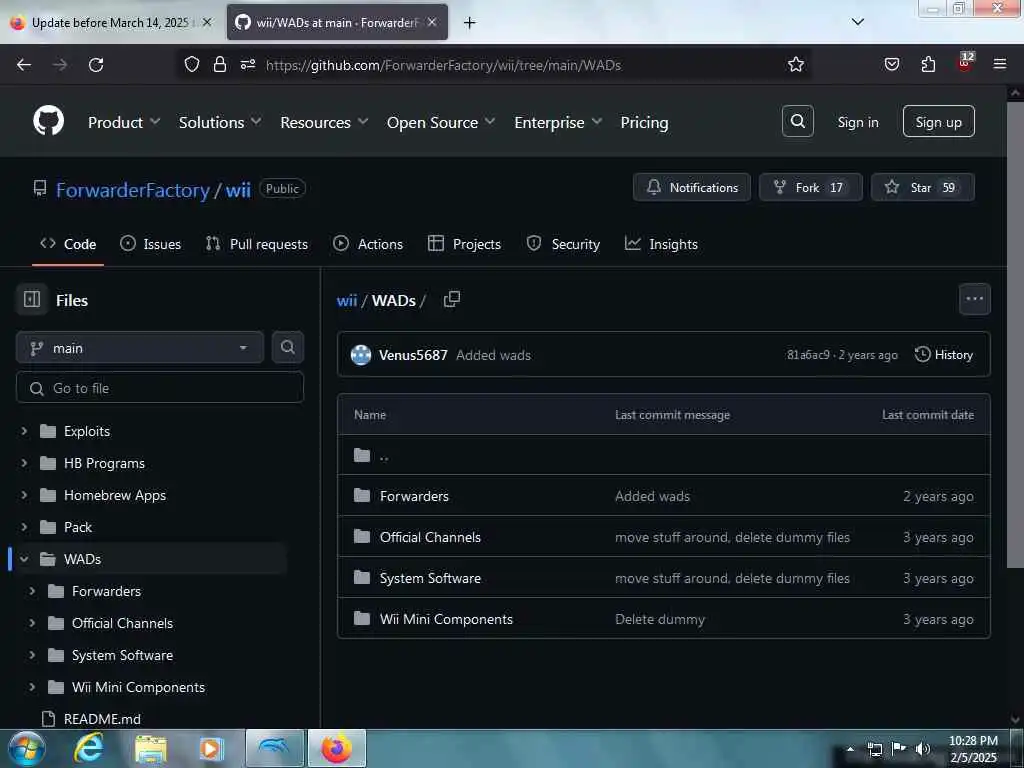The width and height of the screenshot is (1024, 768).
Task: Bookmark this page with the star icon
Action: (795, 65)
